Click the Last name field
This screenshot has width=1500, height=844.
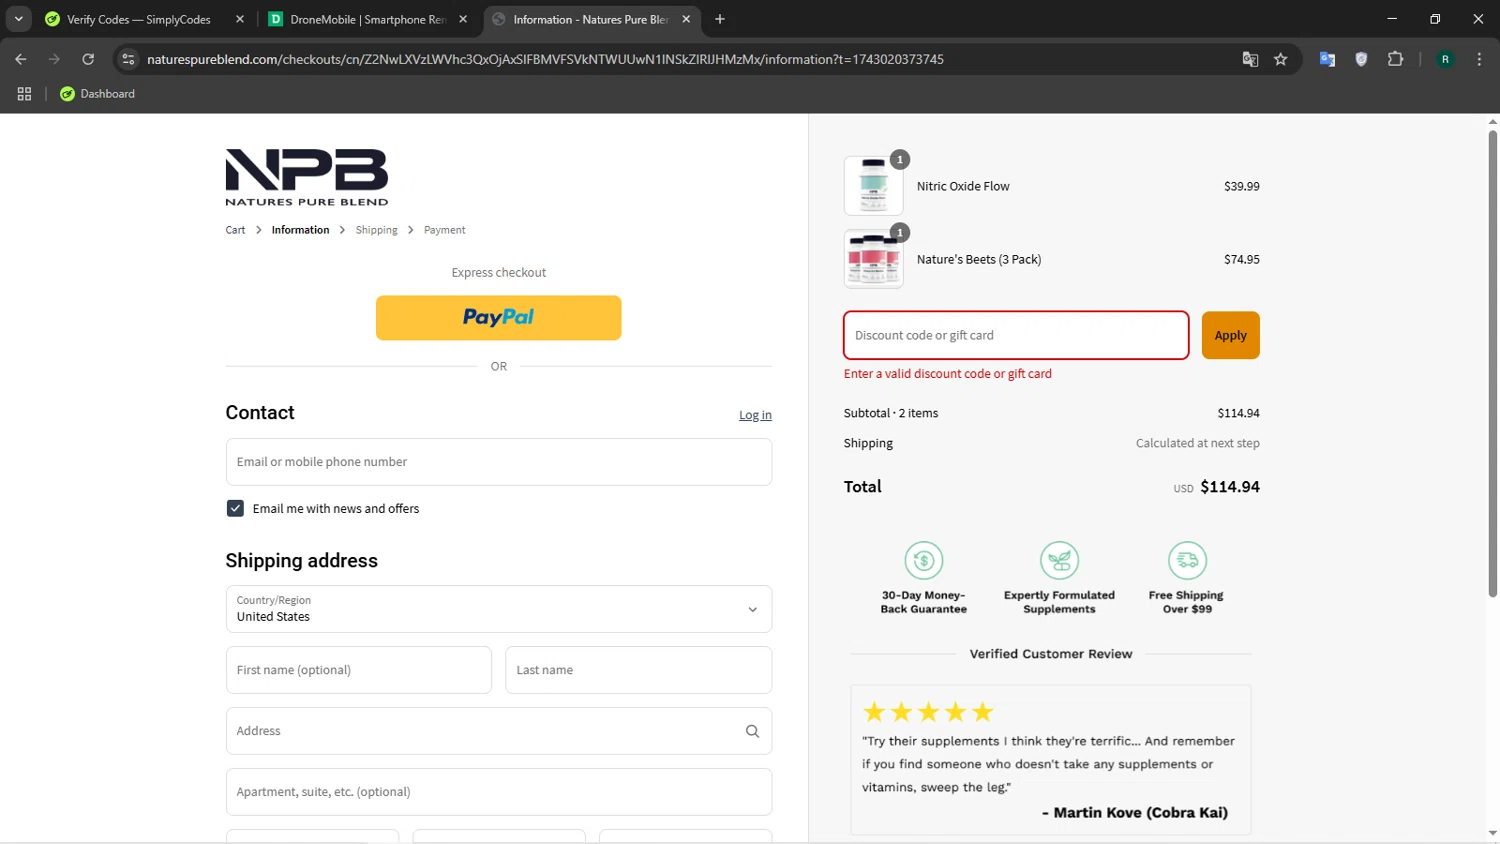click(638, 670)
